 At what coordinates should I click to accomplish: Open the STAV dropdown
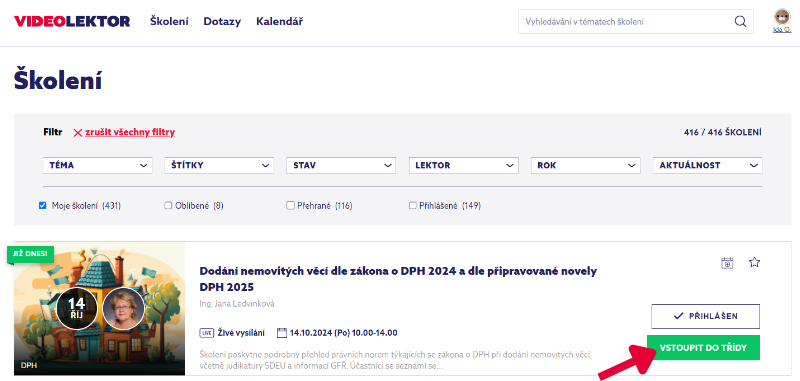click(x=341, y=165)
